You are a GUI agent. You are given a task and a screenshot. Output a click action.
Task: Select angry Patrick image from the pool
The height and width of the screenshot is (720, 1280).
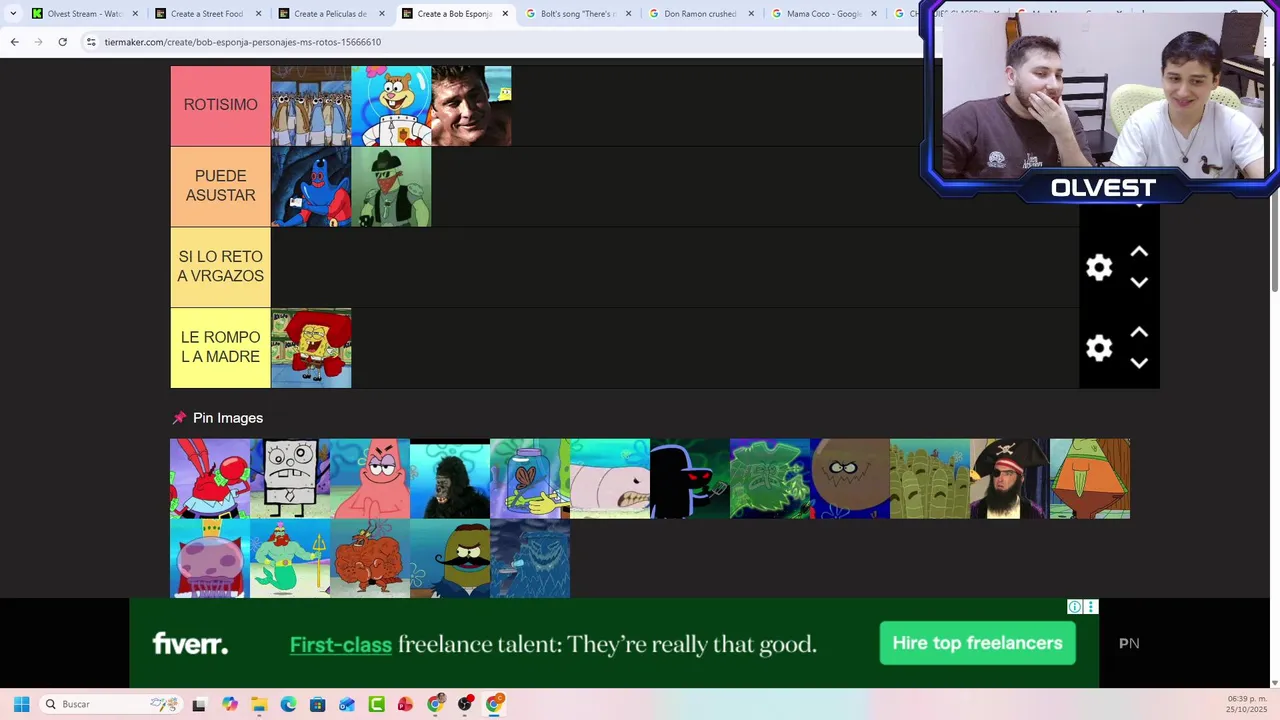click(x=370, y=479)
